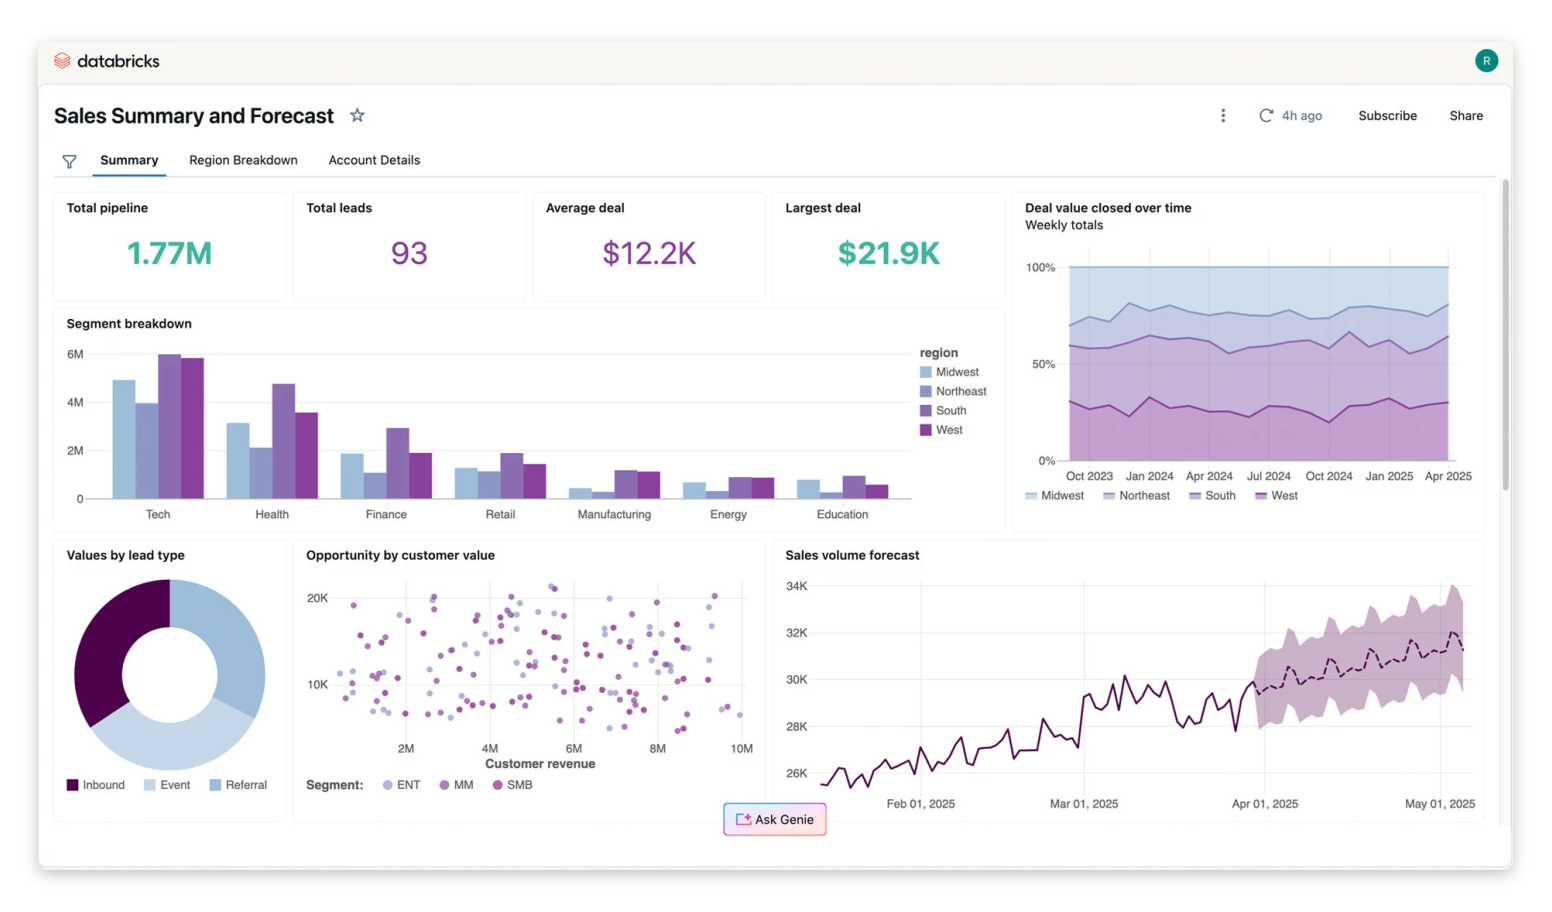Click the Deal value closed over time title
This screenshot has width=1552, height=912.
1108,208
